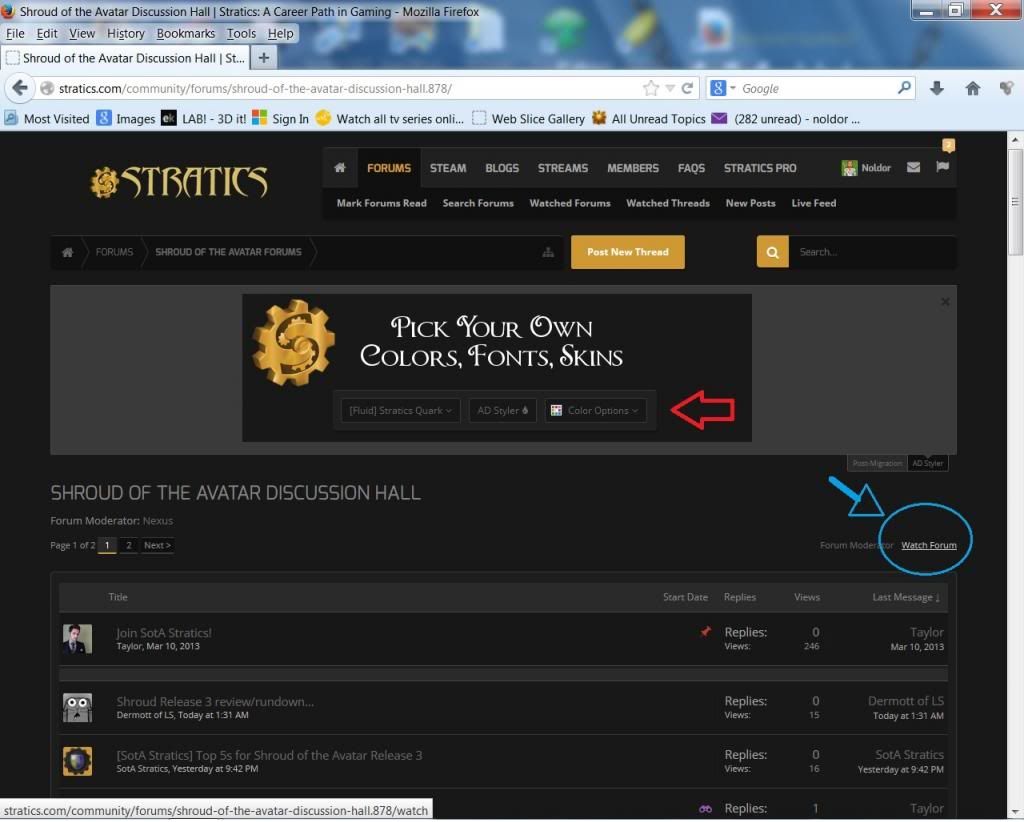This screenshot has width=1024, height=822.
Task: Go to the MEMBERS nav tab
Action: (x=633, y=168)
